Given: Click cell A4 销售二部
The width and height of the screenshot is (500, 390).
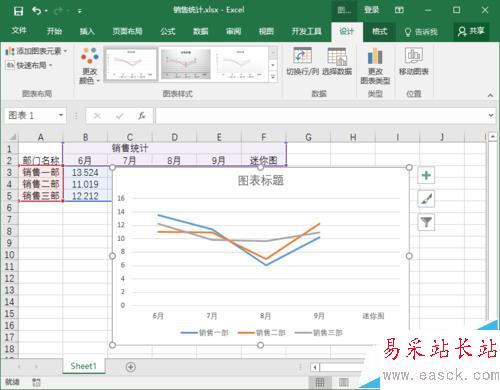Looking at the screenshot, I should [41, 184].
